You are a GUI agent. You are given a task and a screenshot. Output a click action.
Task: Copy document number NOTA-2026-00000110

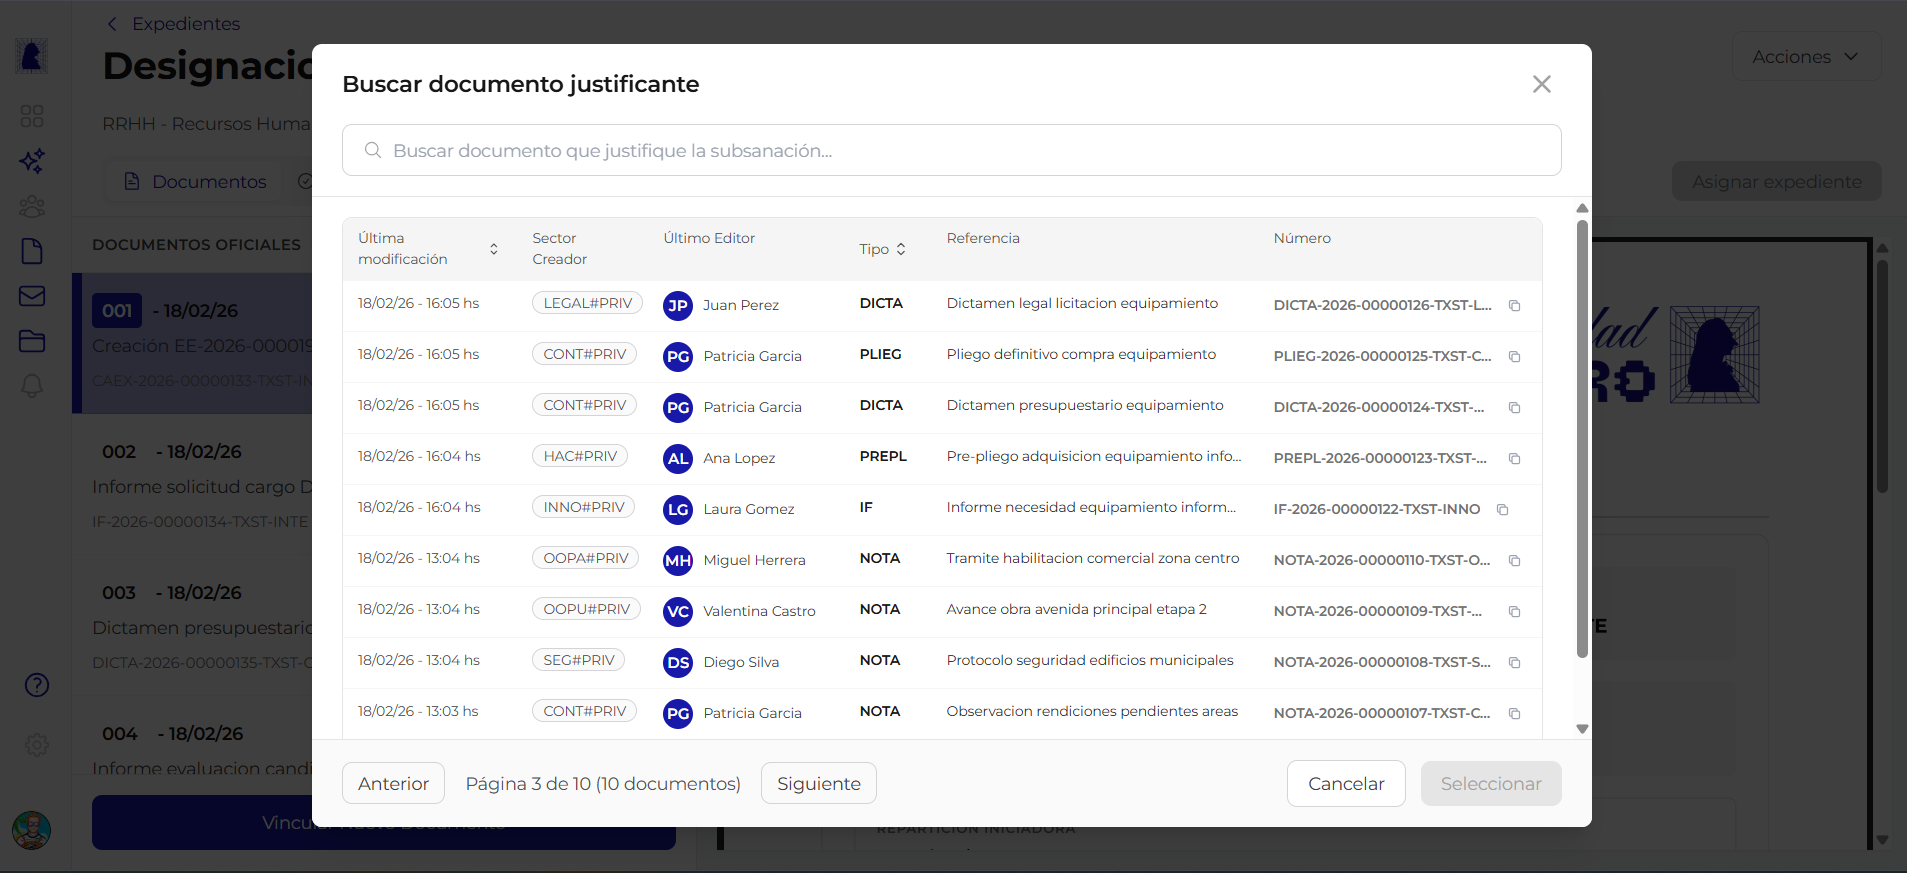(x=1514, y=561)
